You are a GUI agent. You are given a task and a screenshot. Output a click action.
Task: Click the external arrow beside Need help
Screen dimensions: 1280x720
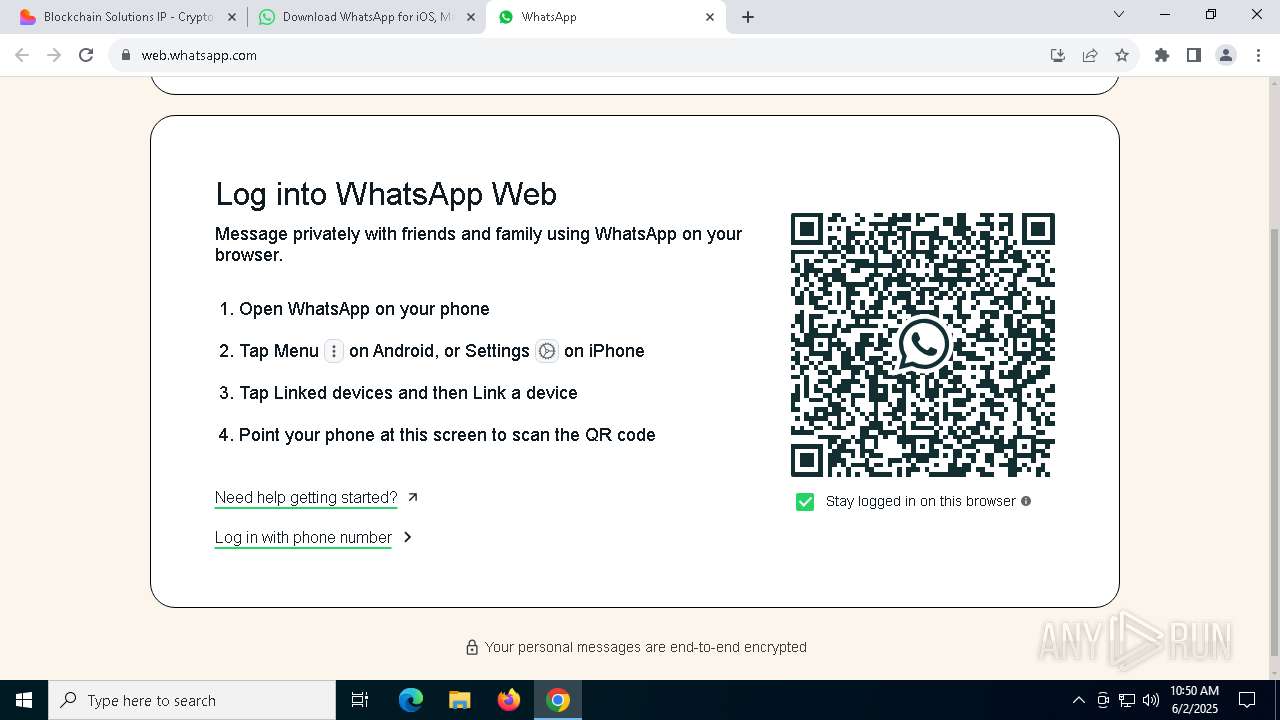tap(413, 497)
